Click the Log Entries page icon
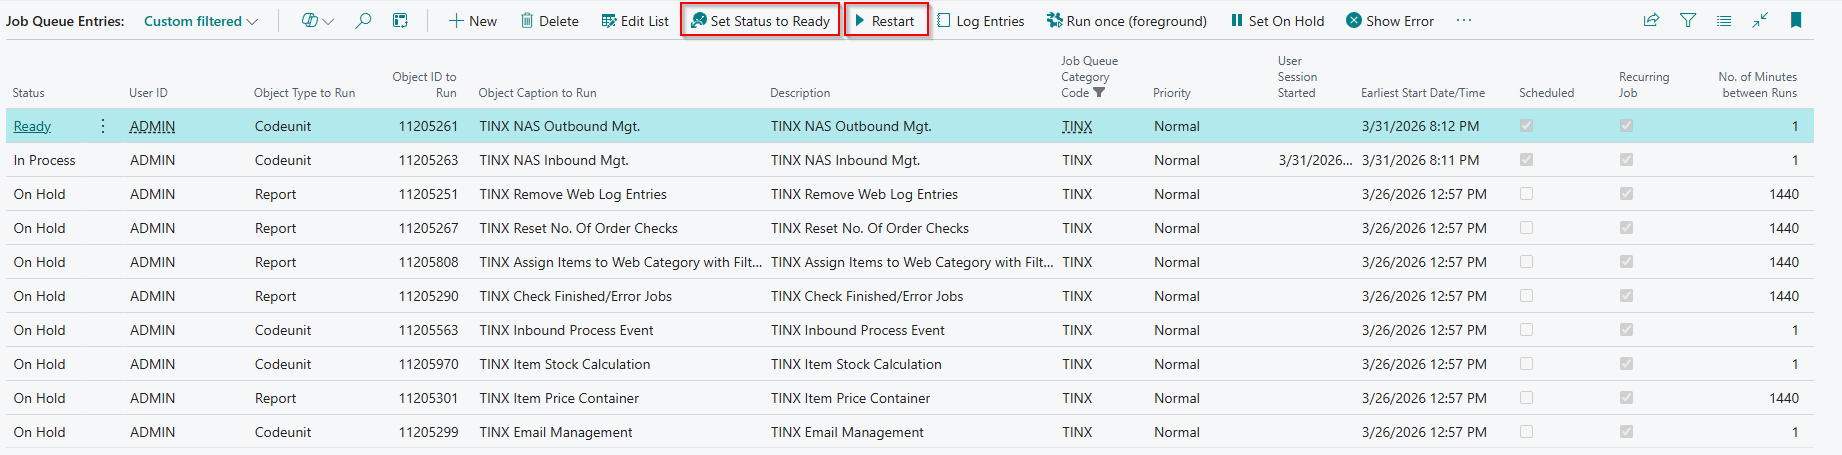Viewport: 1842px width, 455px height. pyautogui.click(x=944, y=20)
